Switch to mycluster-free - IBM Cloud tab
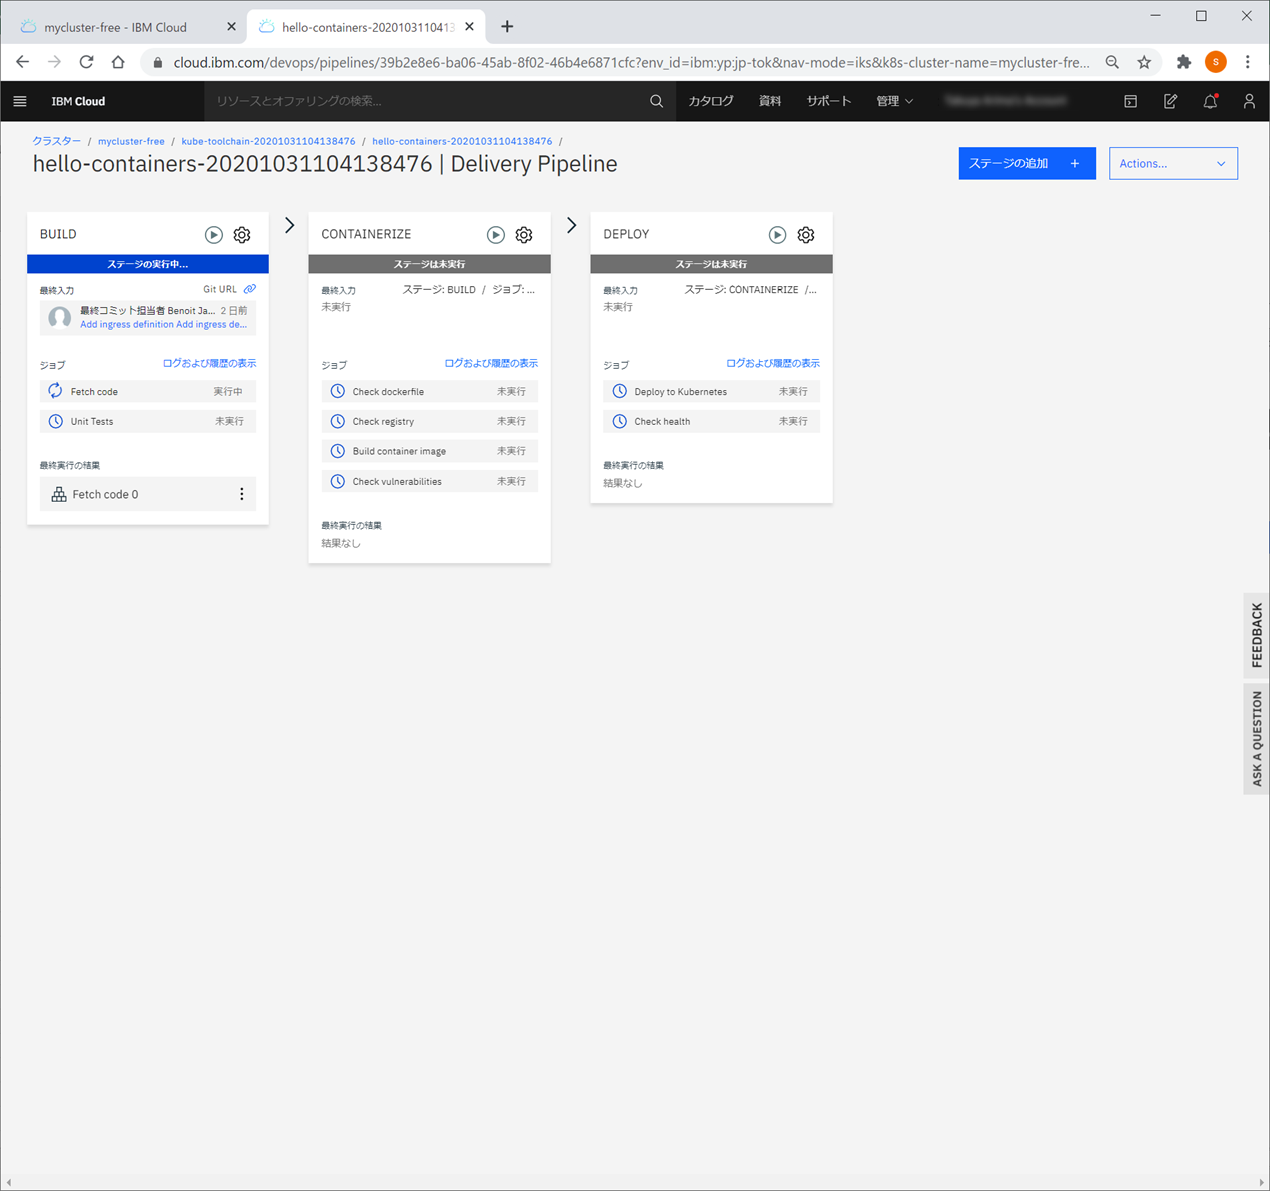 [115, 27]
